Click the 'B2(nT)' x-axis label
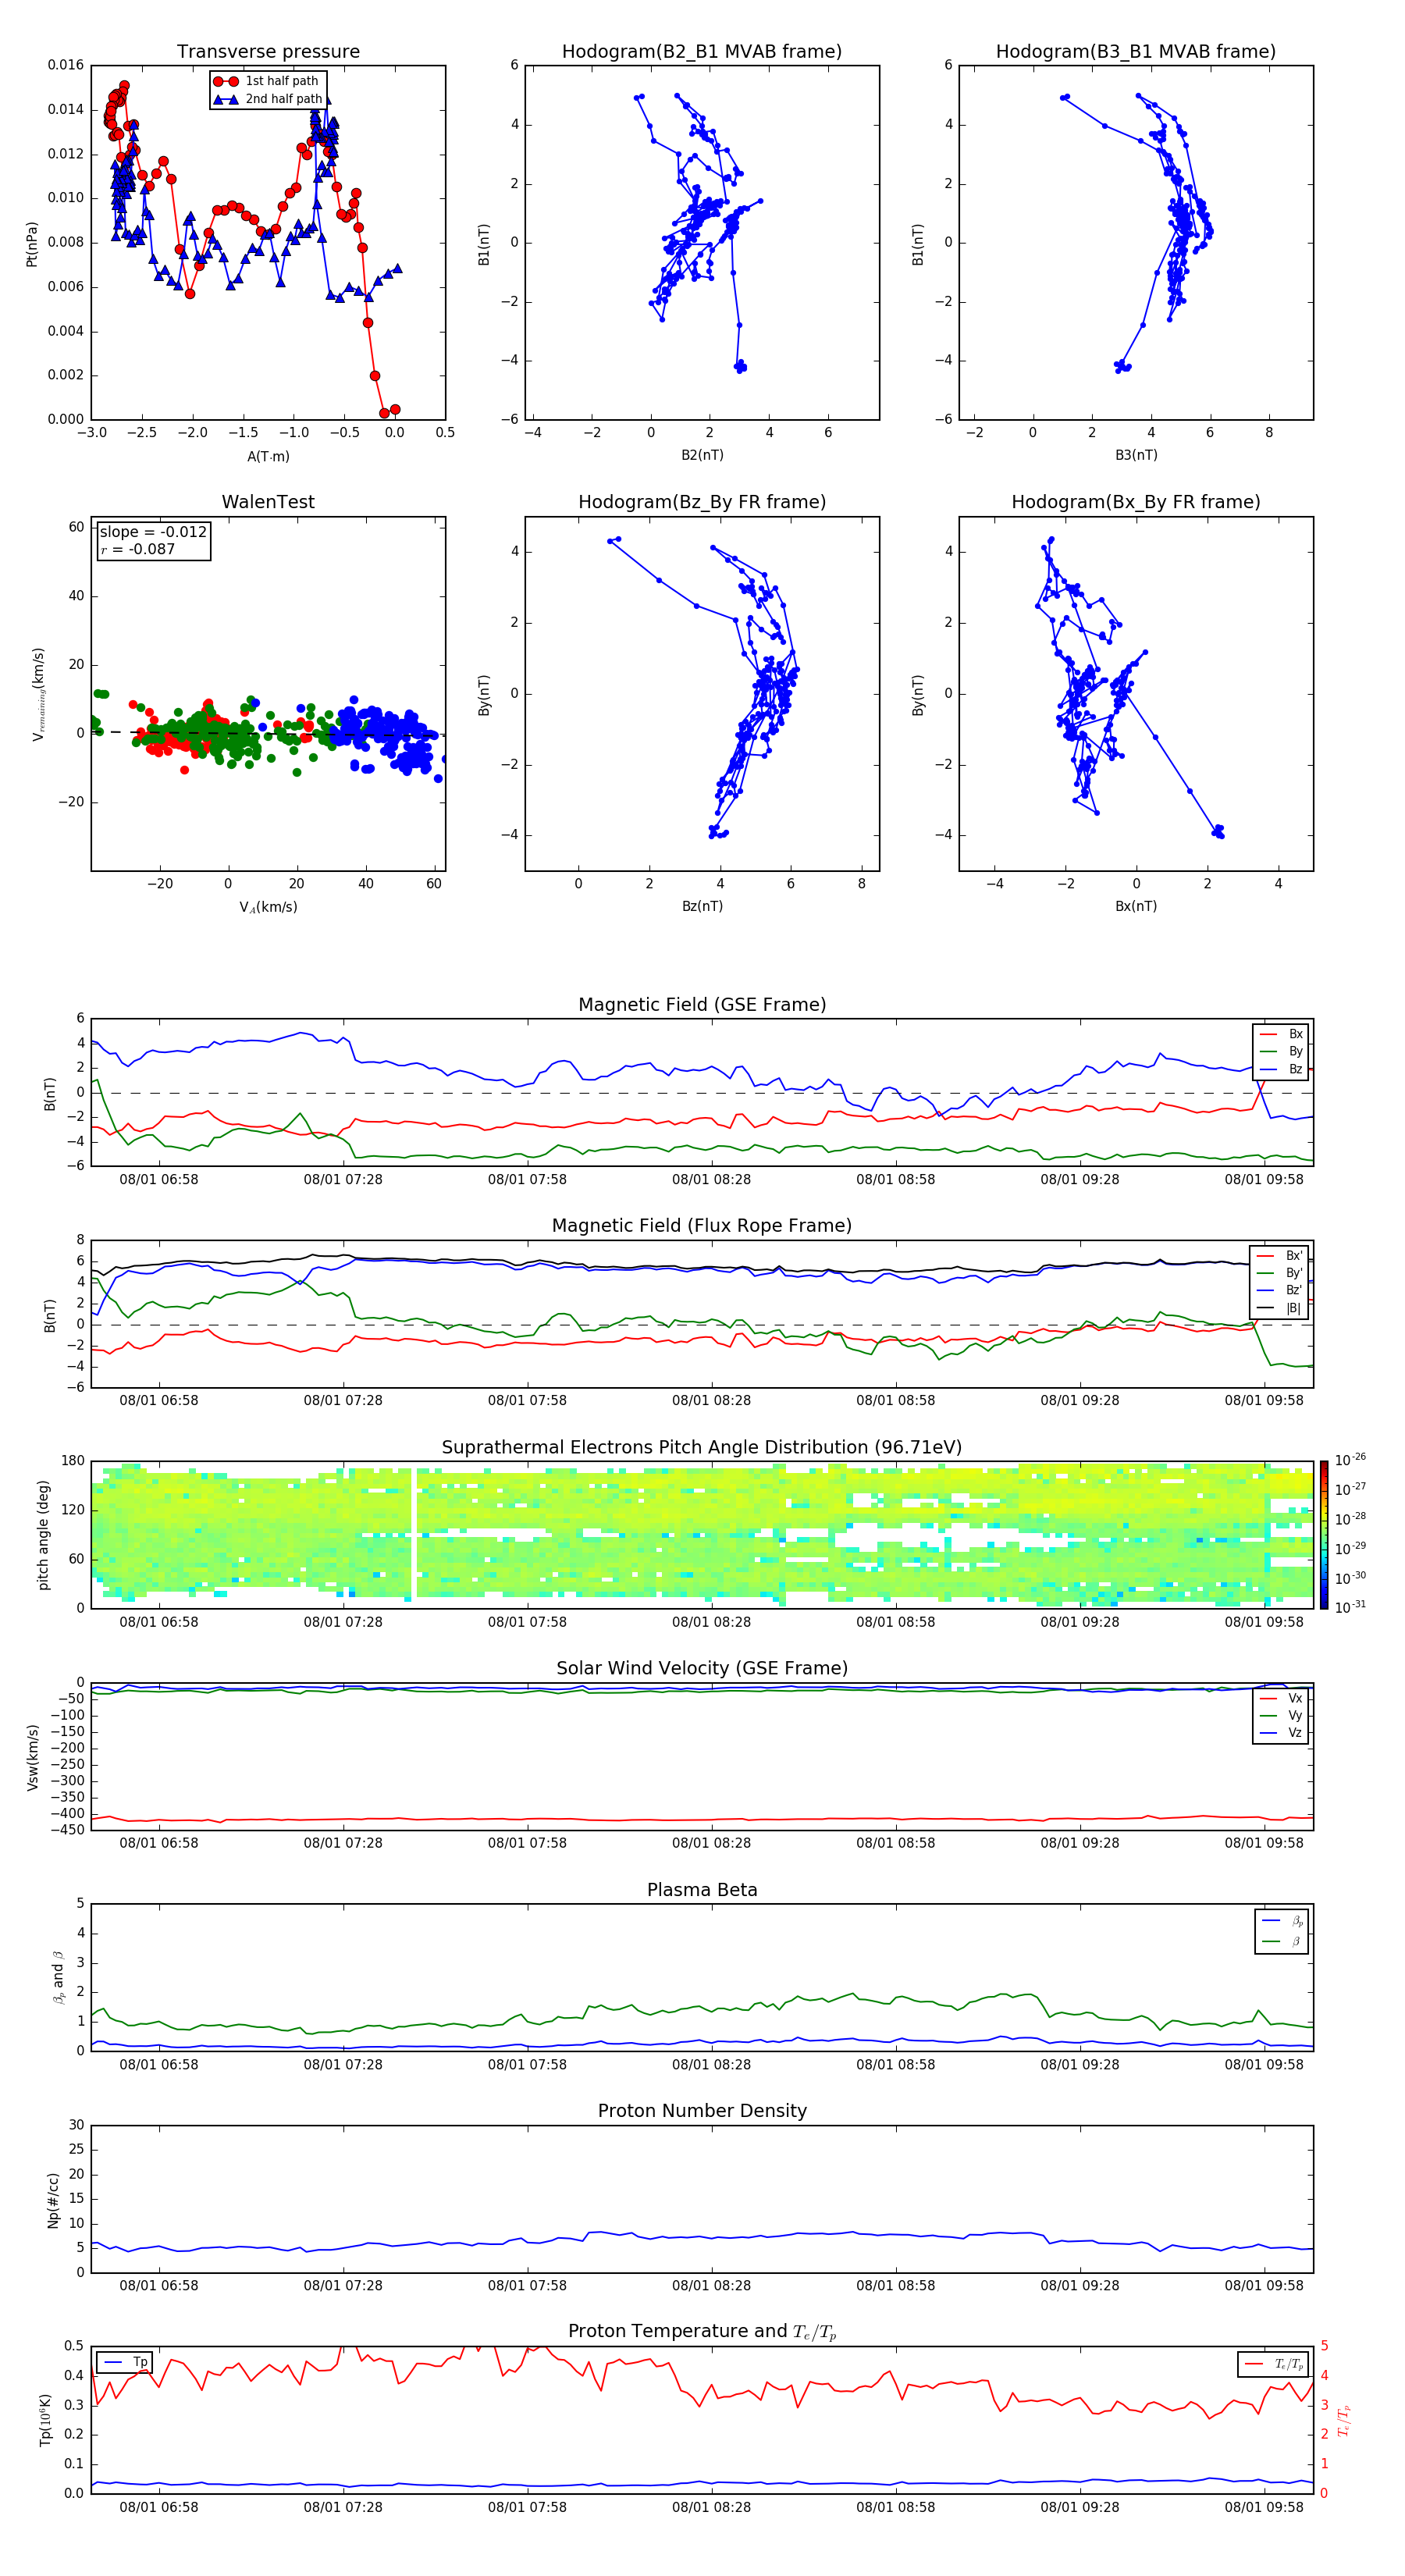 point(702,455)
